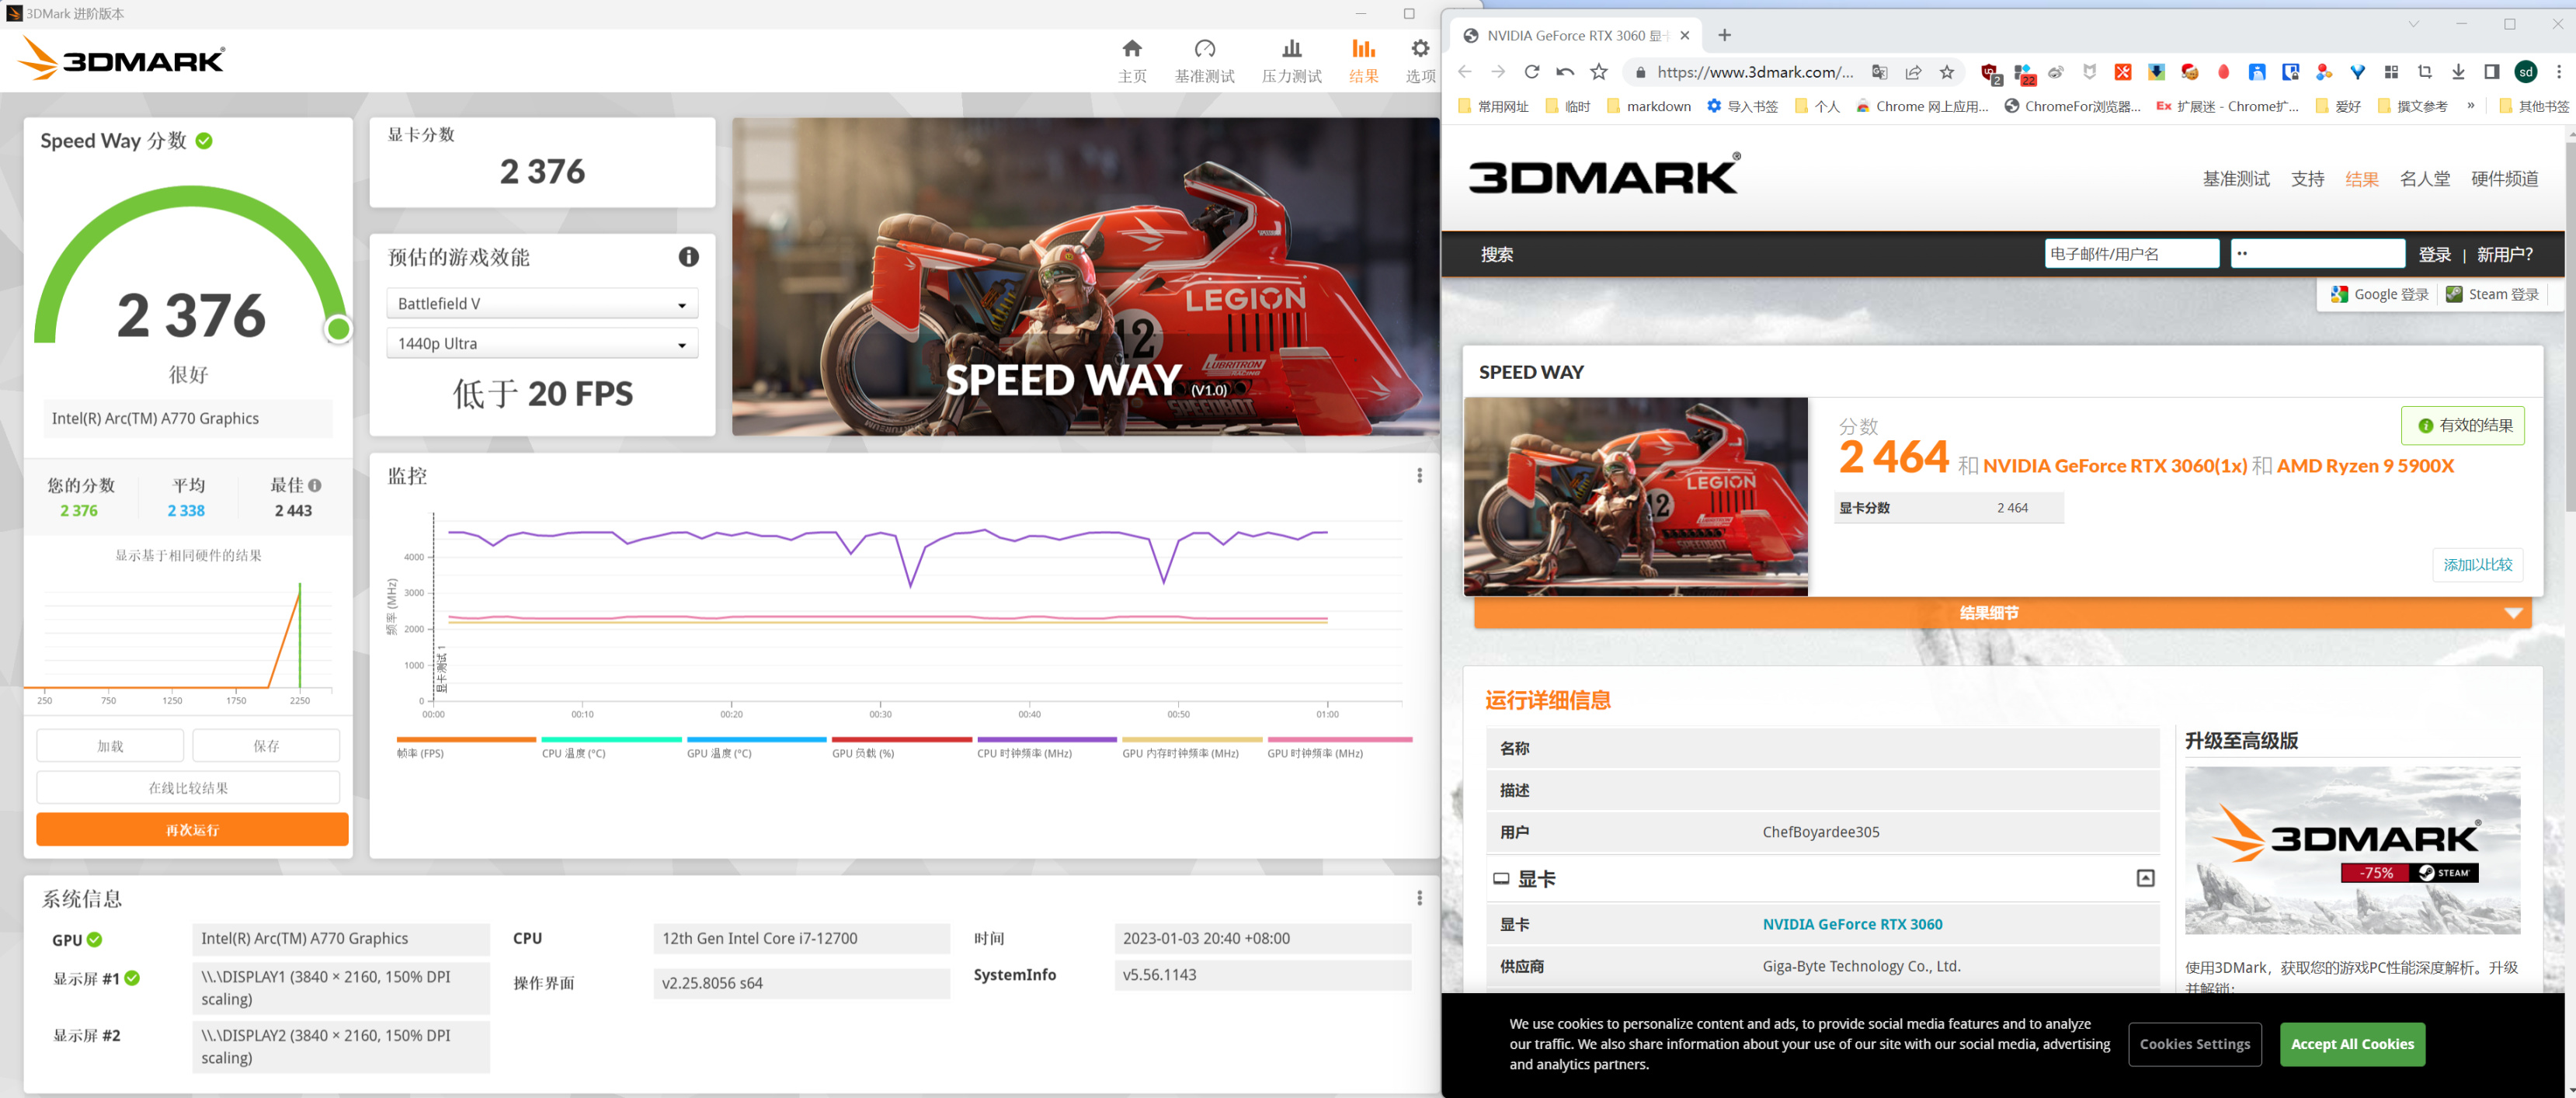The image size is (2576, 1098).
Task: Open the system info three-dot menu
Action: tap(1419, 898)
